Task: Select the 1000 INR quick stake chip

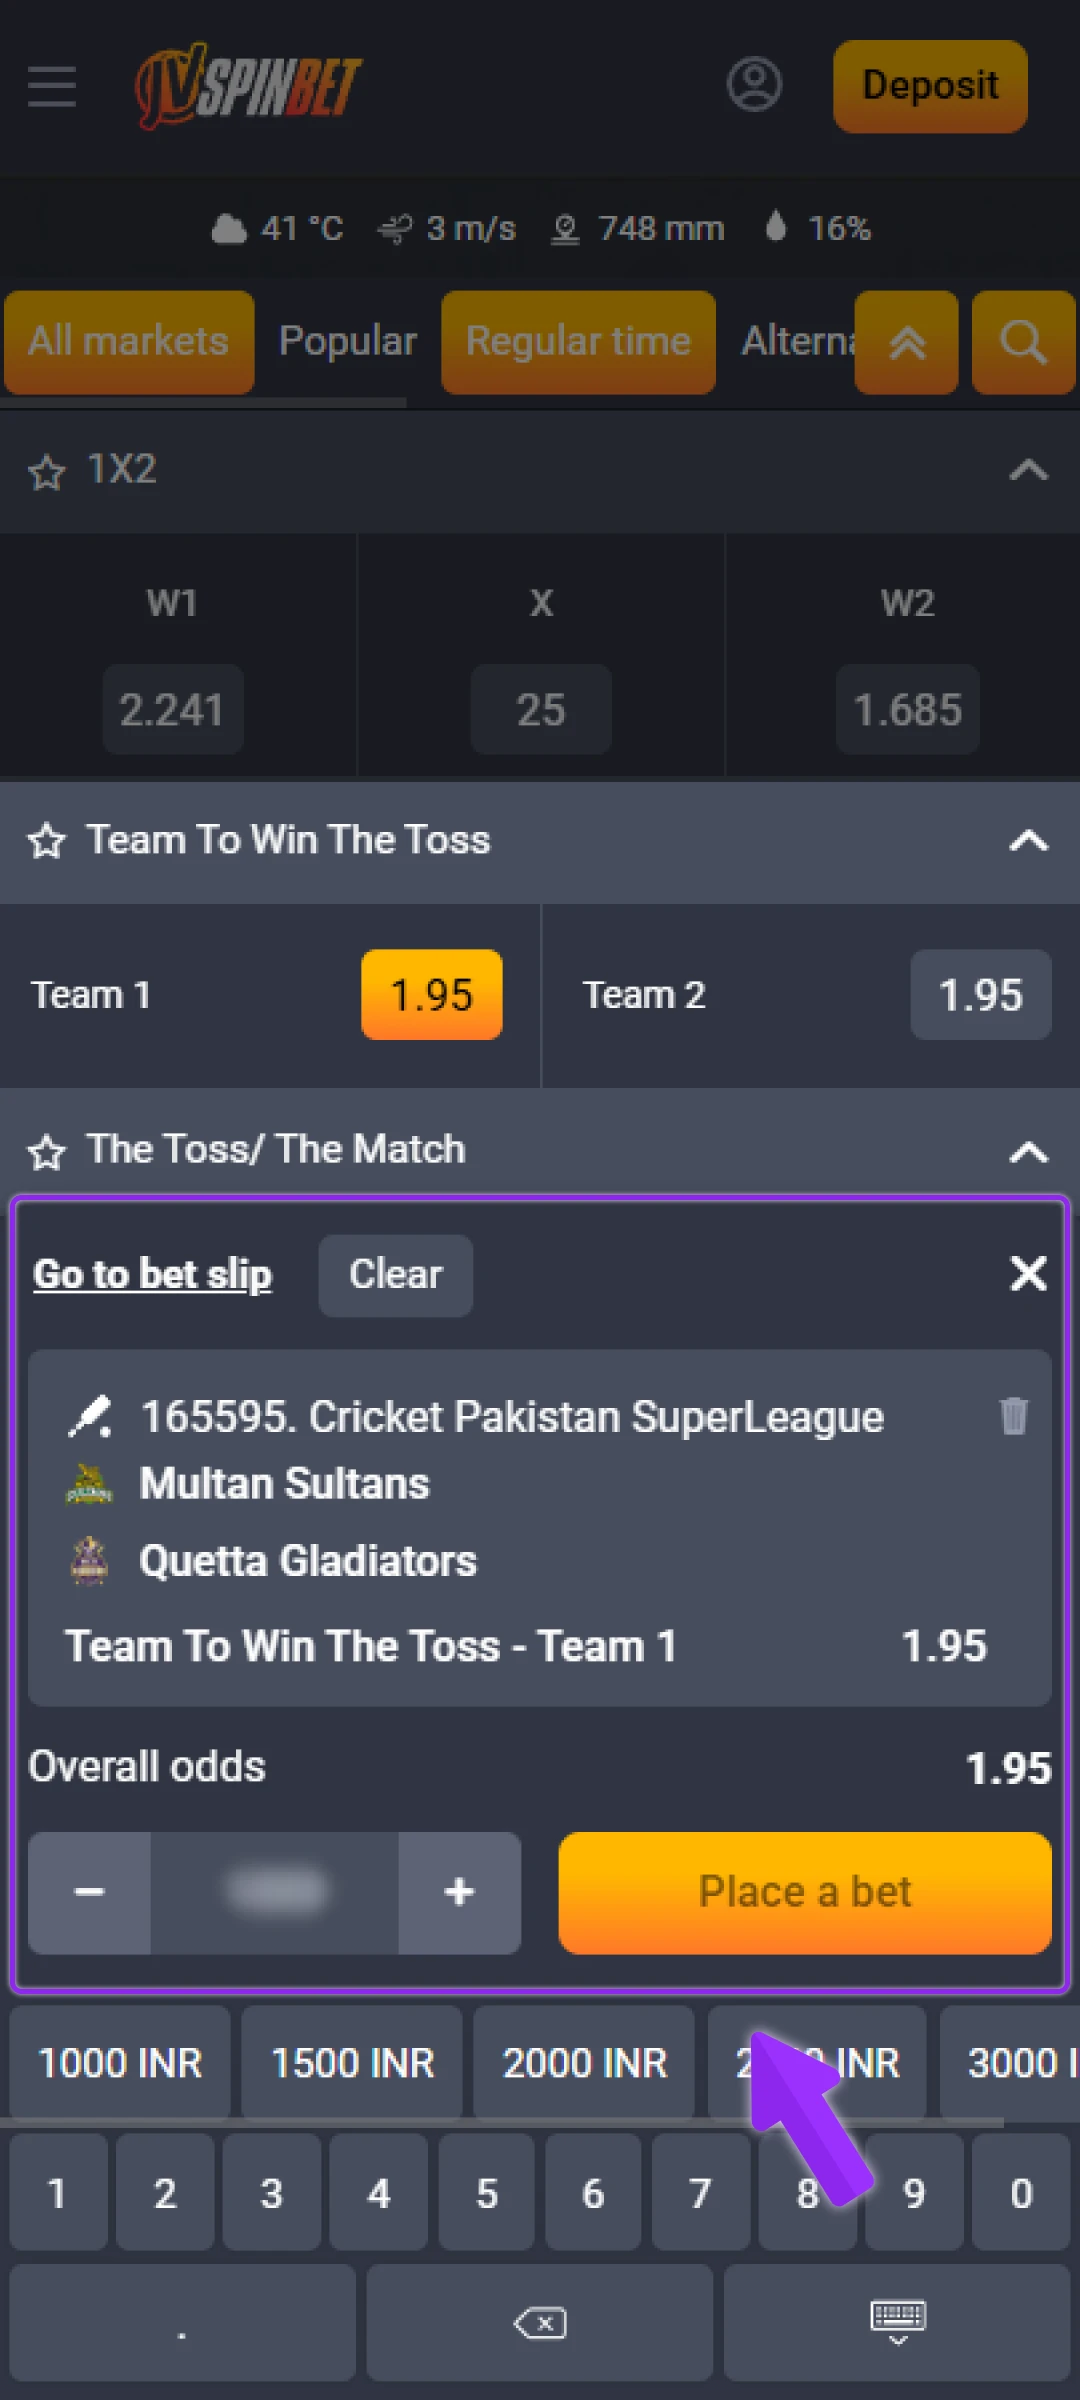Action: [120, 2062]
